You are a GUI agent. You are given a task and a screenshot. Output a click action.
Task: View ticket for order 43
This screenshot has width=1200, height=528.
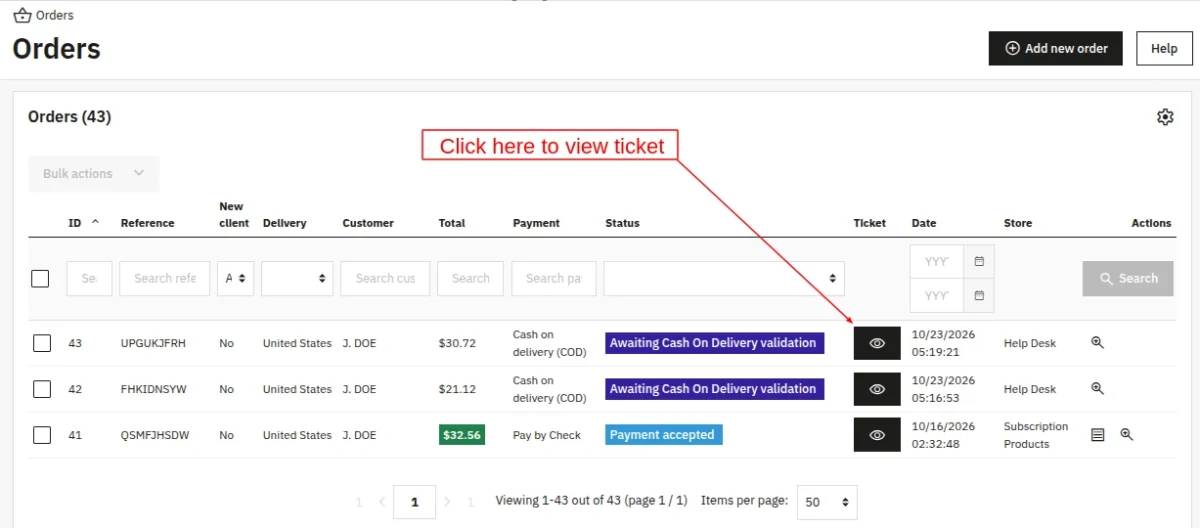tap(877, 343)
